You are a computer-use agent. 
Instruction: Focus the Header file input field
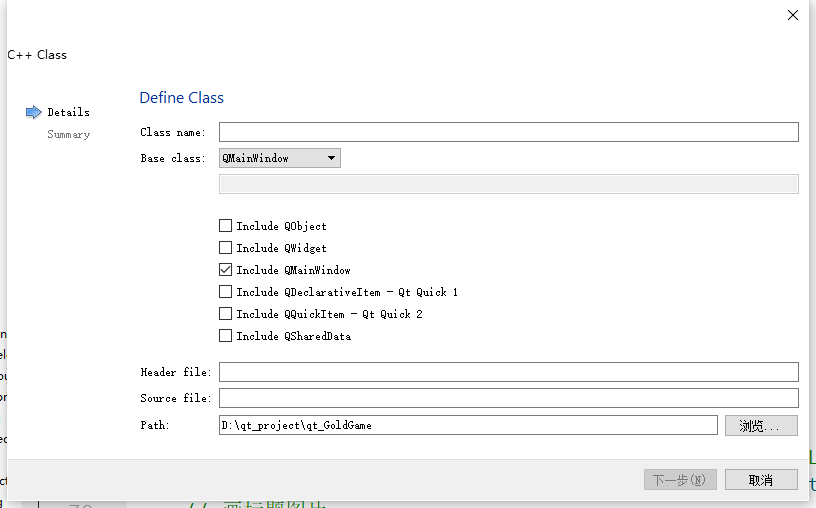[508, 372]
